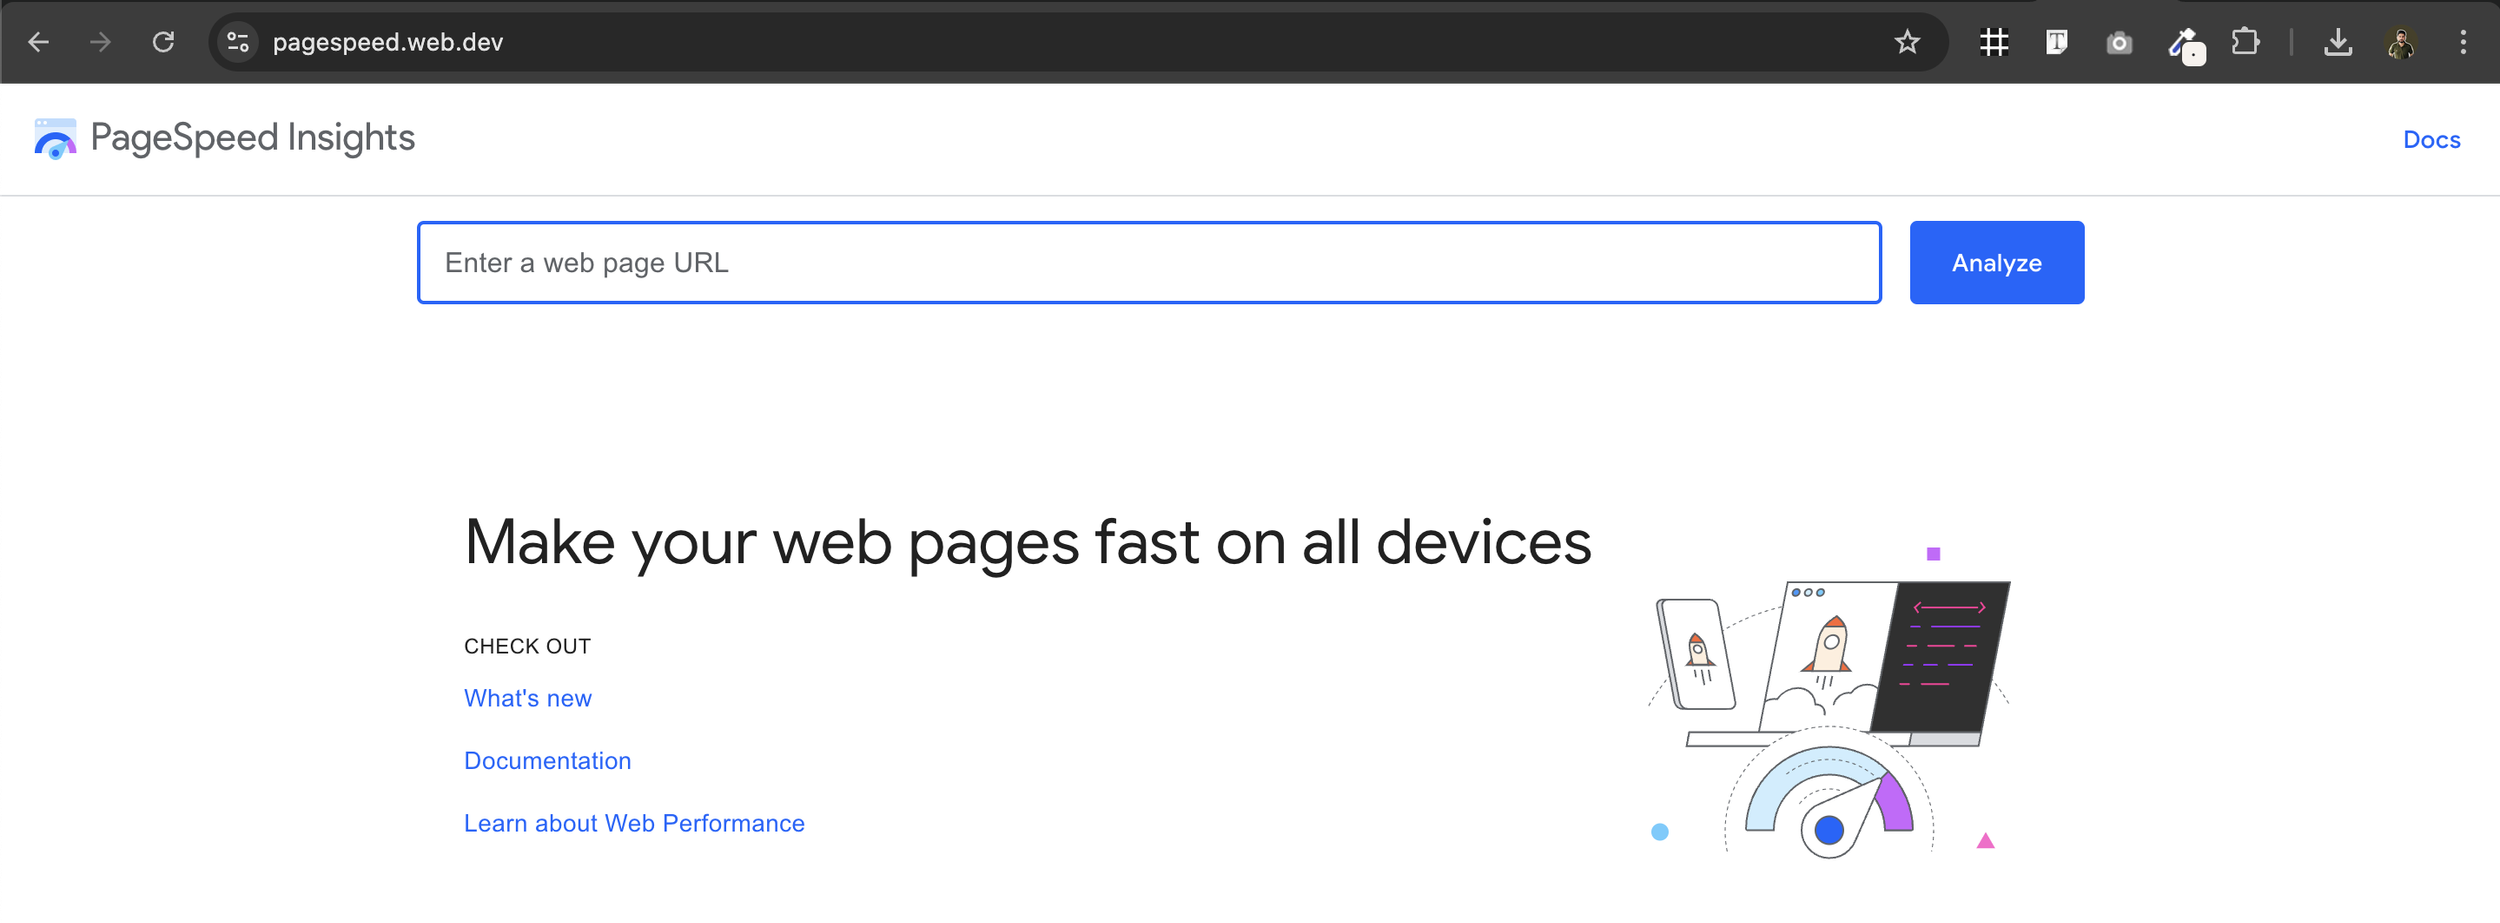Open the Downloads tray icon

point(2338,42)
